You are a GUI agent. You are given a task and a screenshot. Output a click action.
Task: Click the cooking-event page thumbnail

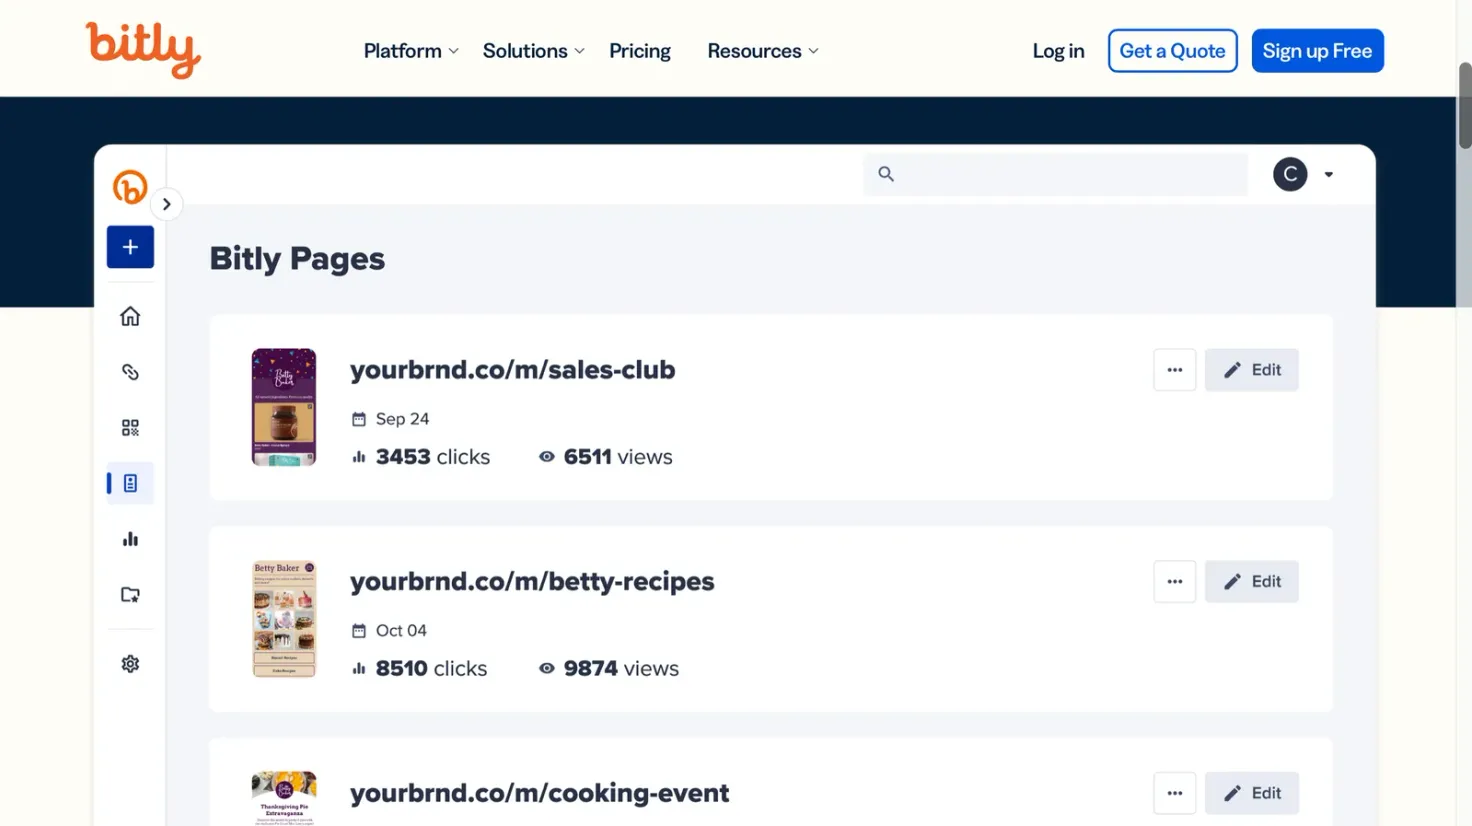click(x=284, y=798)
